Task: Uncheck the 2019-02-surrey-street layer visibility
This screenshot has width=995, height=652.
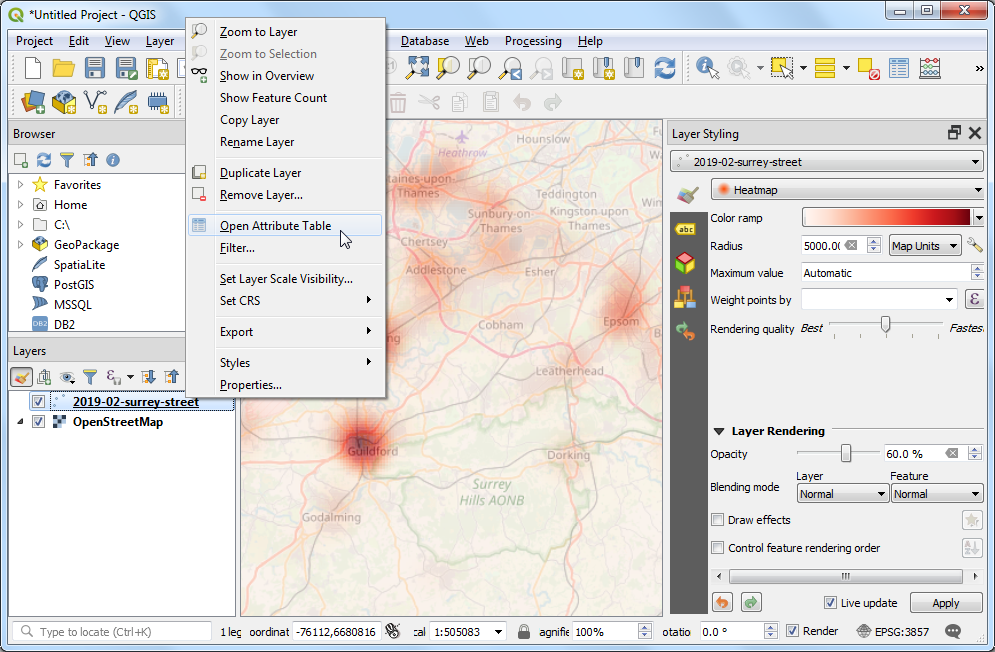Action: tap(38, 402)
